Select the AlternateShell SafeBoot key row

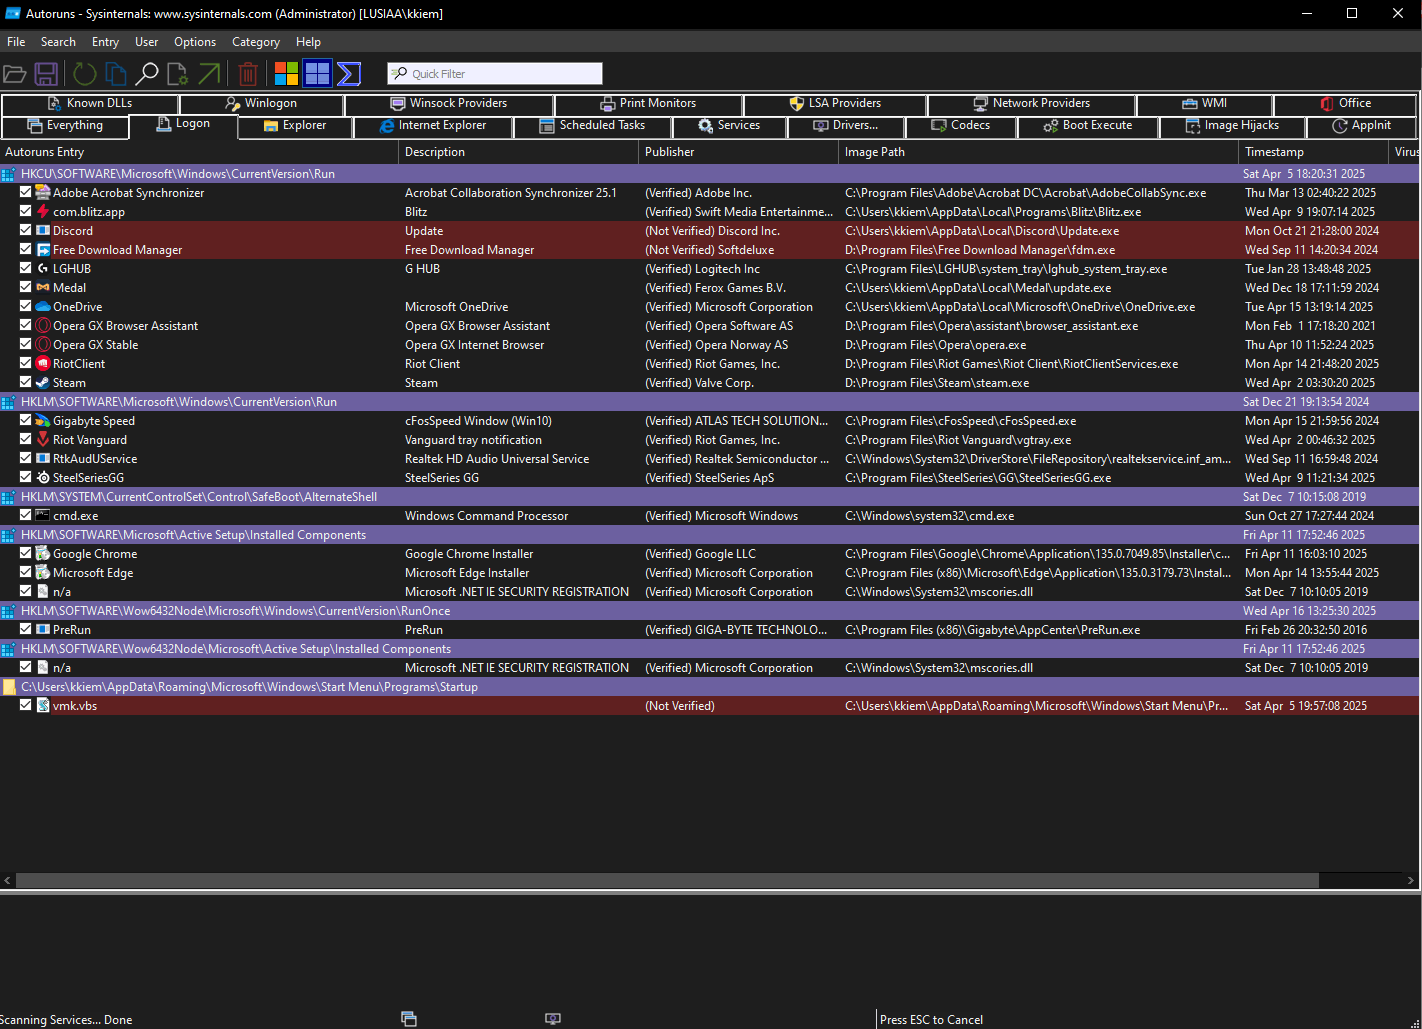coord(709,497)
